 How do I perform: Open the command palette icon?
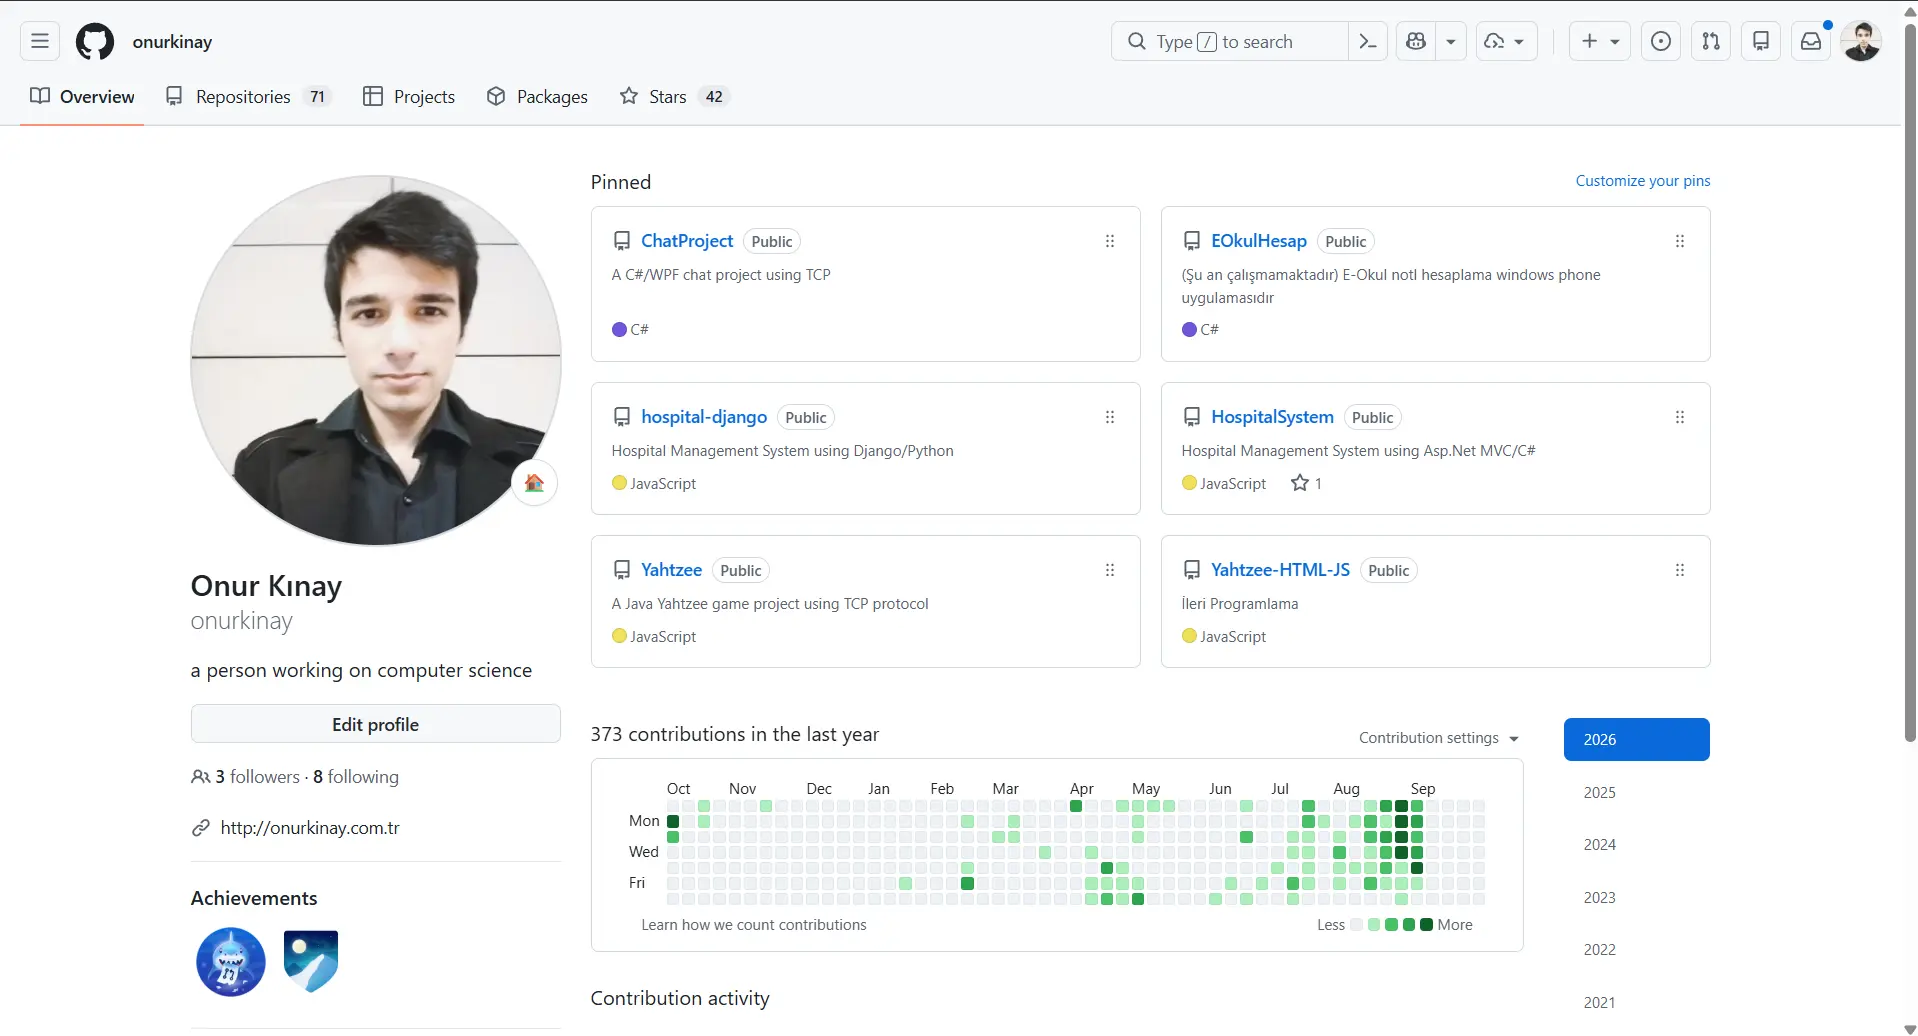[x=1367, y=41]
